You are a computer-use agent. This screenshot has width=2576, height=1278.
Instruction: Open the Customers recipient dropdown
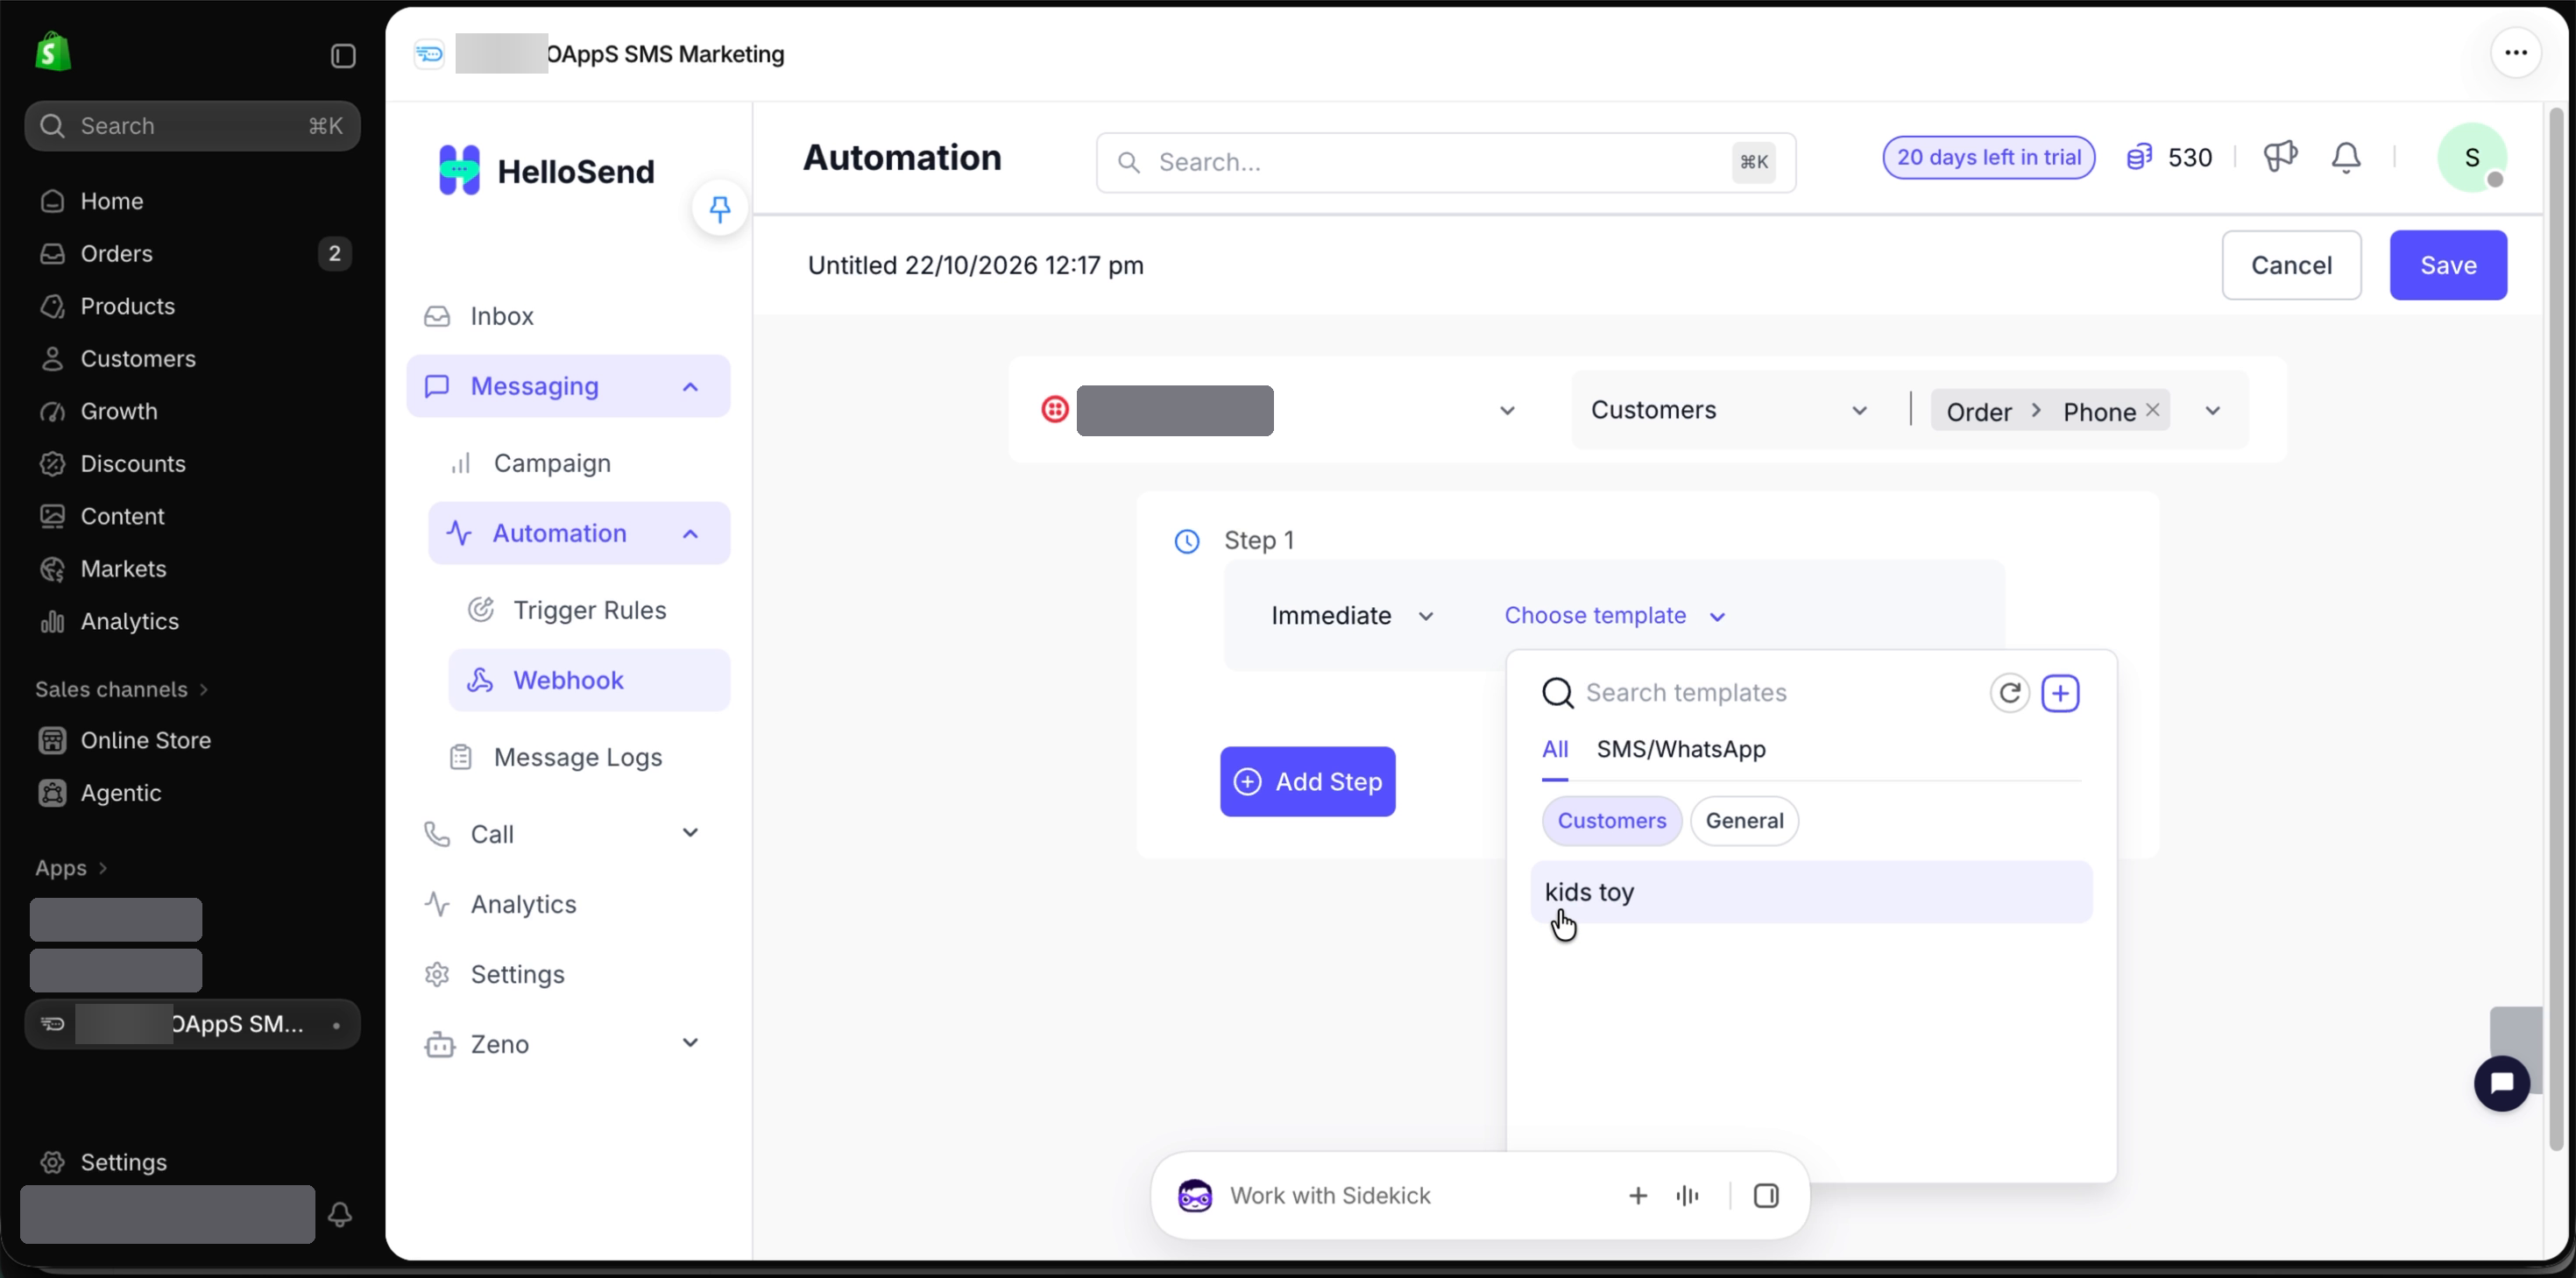[1729, 410]
